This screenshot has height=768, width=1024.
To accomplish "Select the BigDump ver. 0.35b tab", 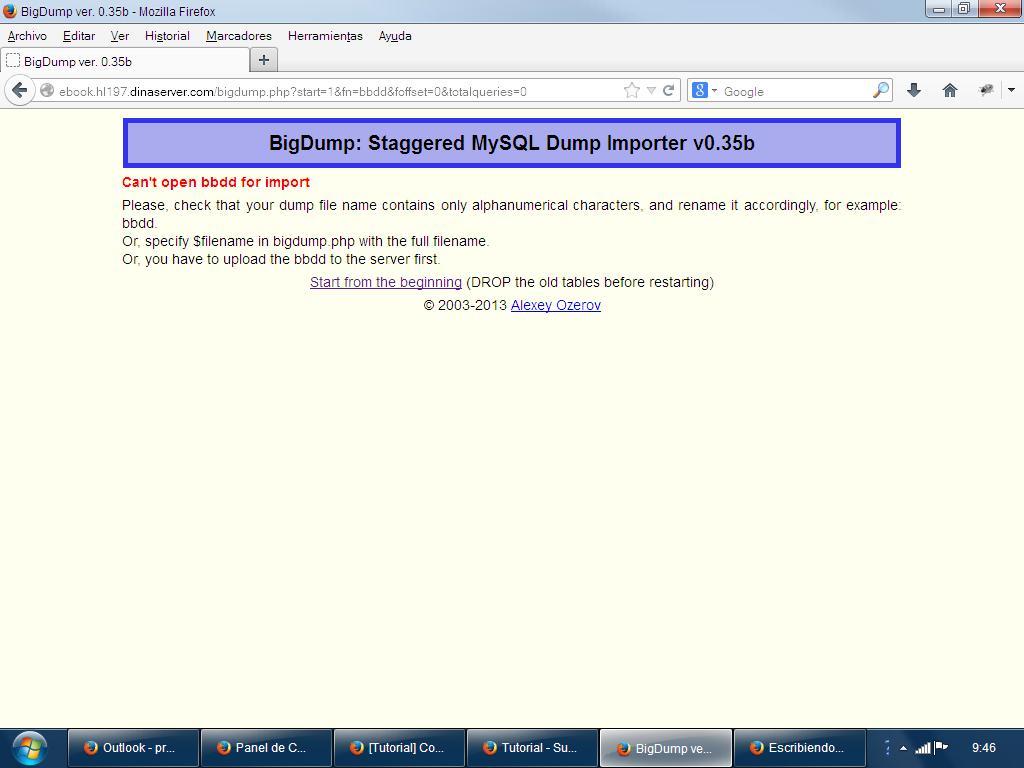I will click(125, 61).
